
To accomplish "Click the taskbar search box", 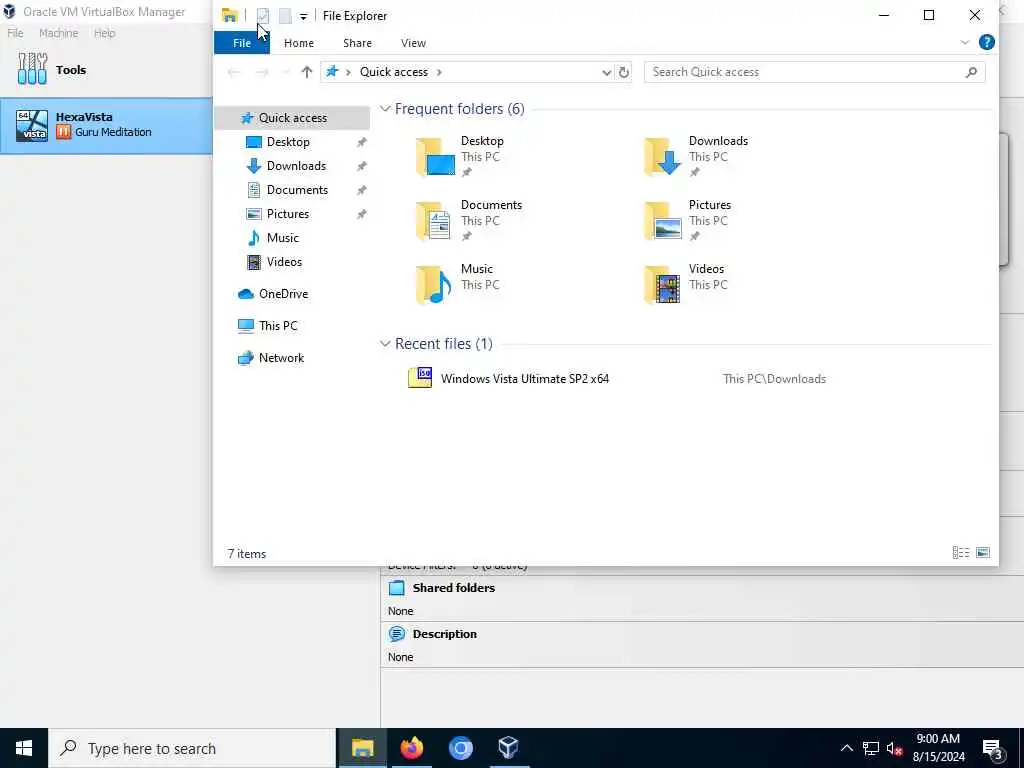I will pos(192,748).
